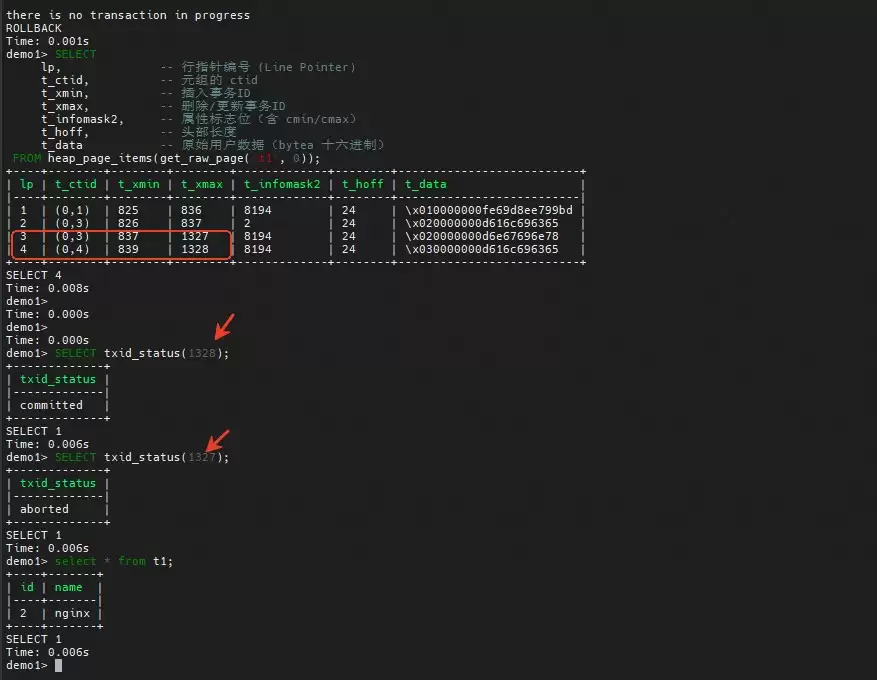
Task: Click the t_xmax value 1328 in the table
Action: pyautogui.click(x=195, y=249)
